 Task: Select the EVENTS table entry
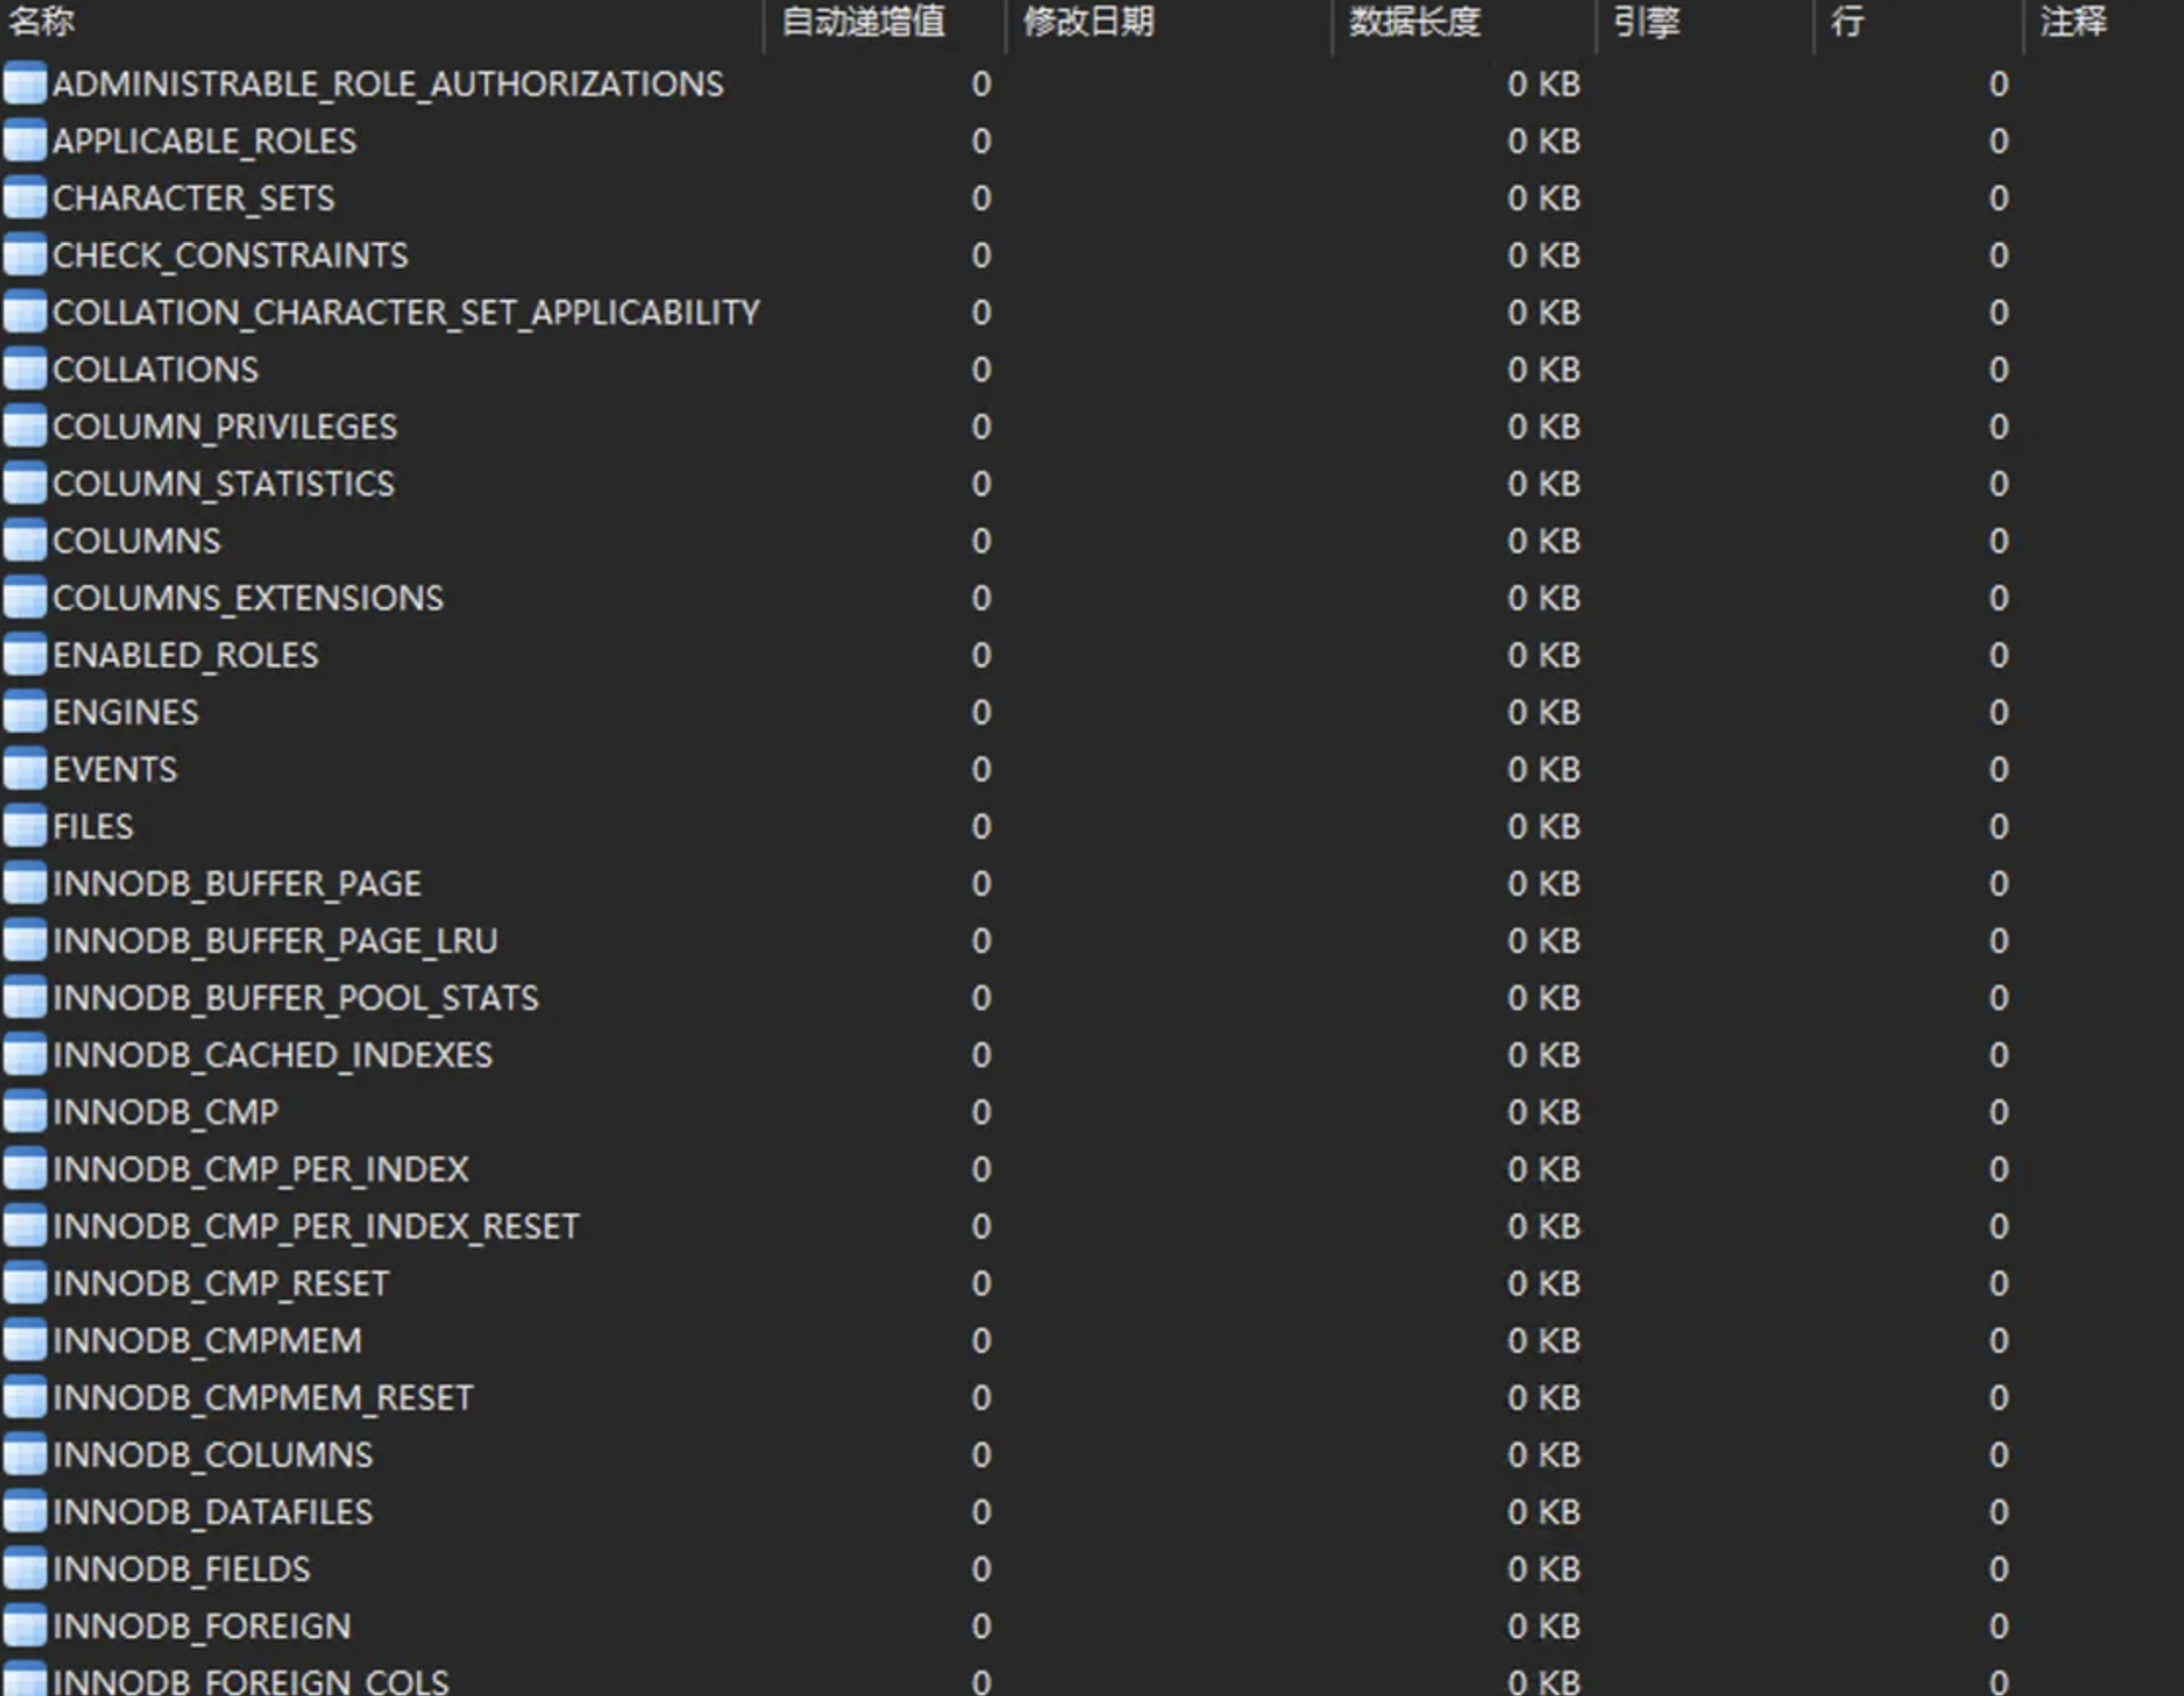pos(115,770)
